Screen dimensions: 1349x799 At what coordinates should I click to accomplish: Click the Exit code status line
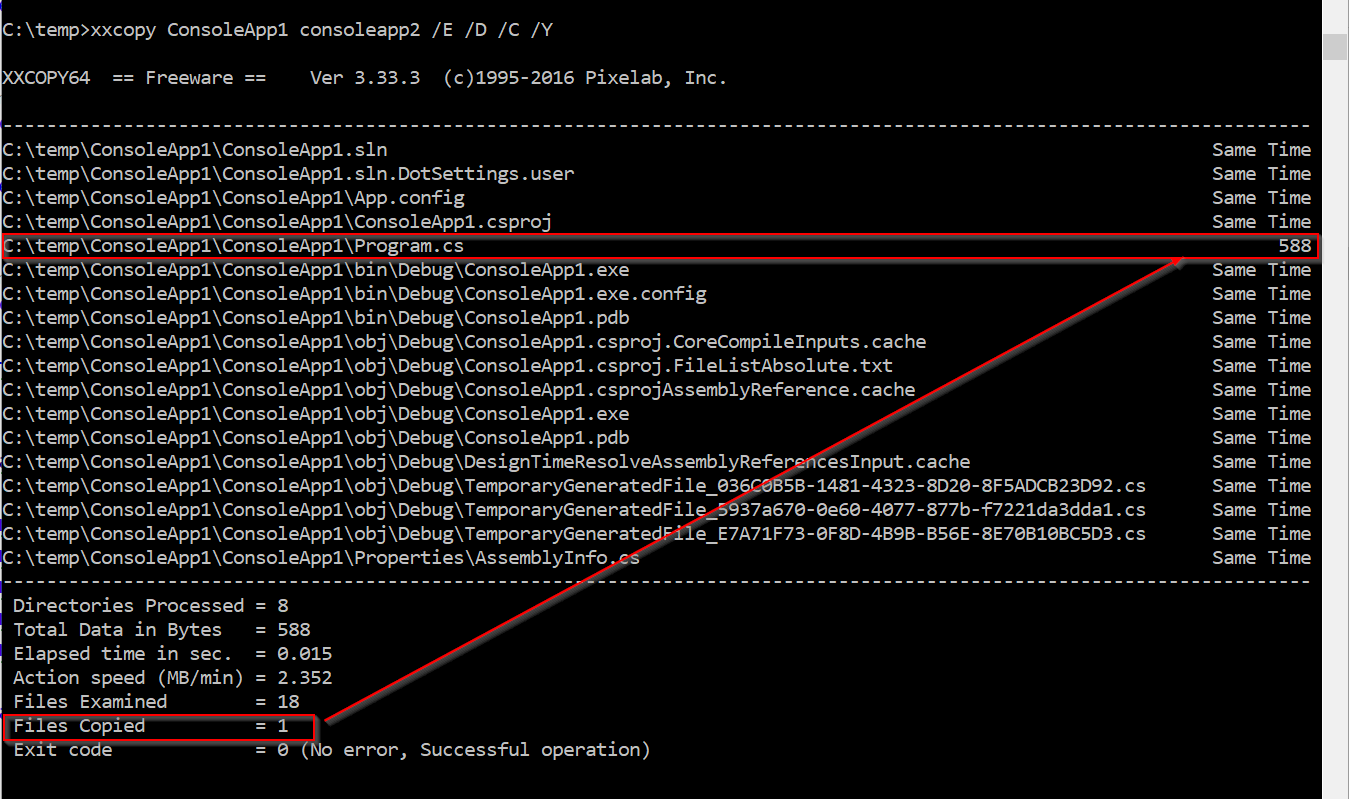(x=332, y=750)
